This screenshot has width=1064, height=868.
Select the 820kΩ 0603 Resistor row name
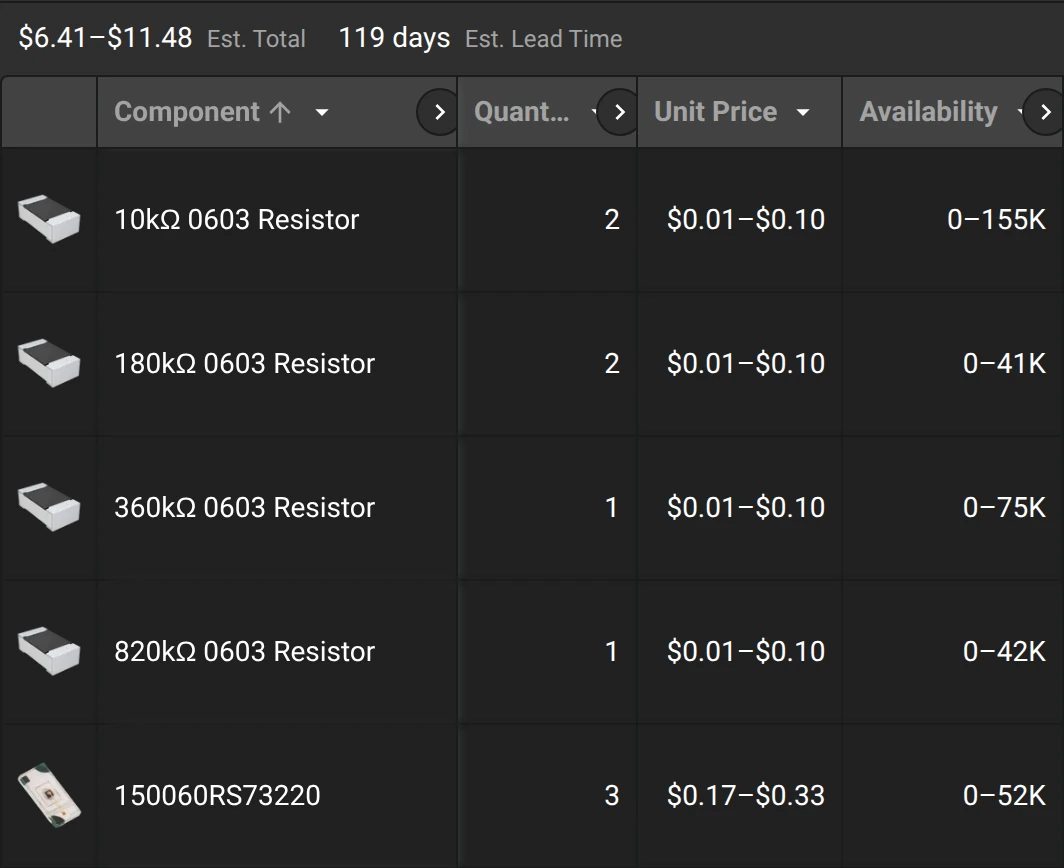coord(244,652)
